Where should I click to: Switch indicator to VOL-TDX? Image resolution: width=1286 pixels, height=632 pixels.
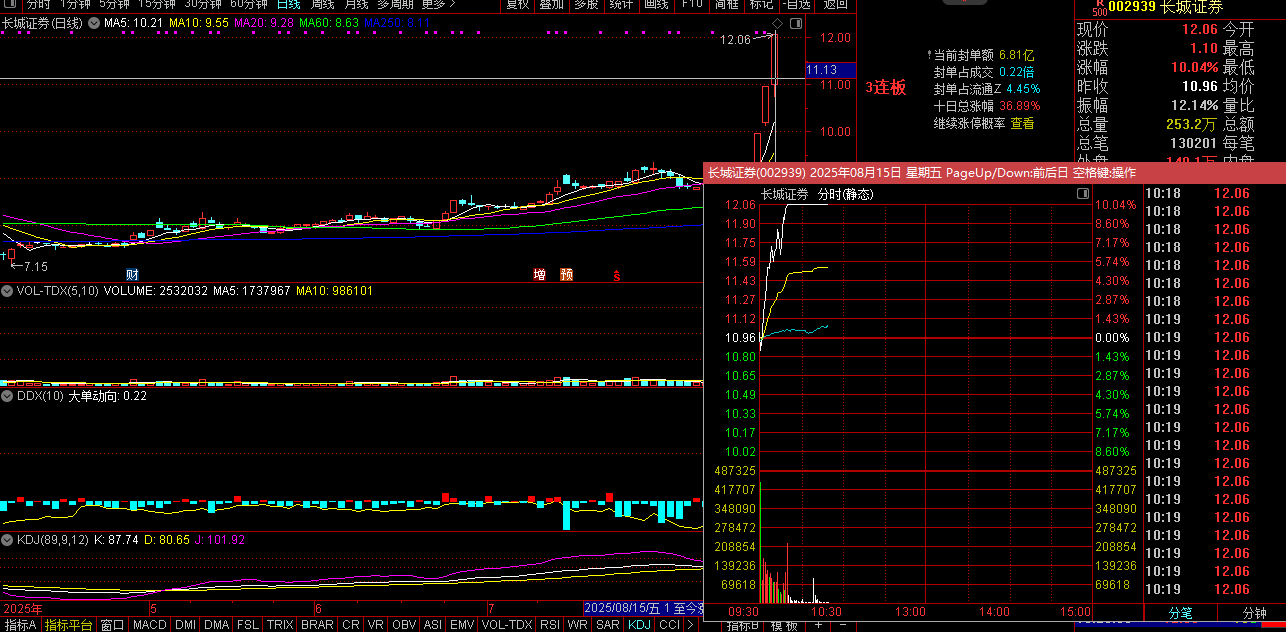(507, 625)
